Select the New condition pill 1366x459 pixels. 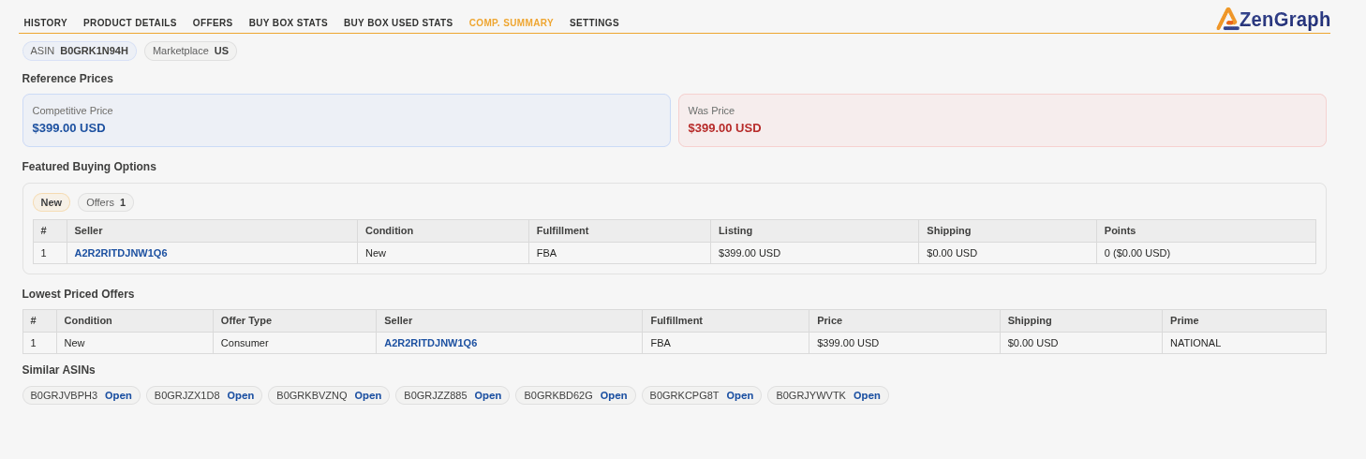pos(51,202)
